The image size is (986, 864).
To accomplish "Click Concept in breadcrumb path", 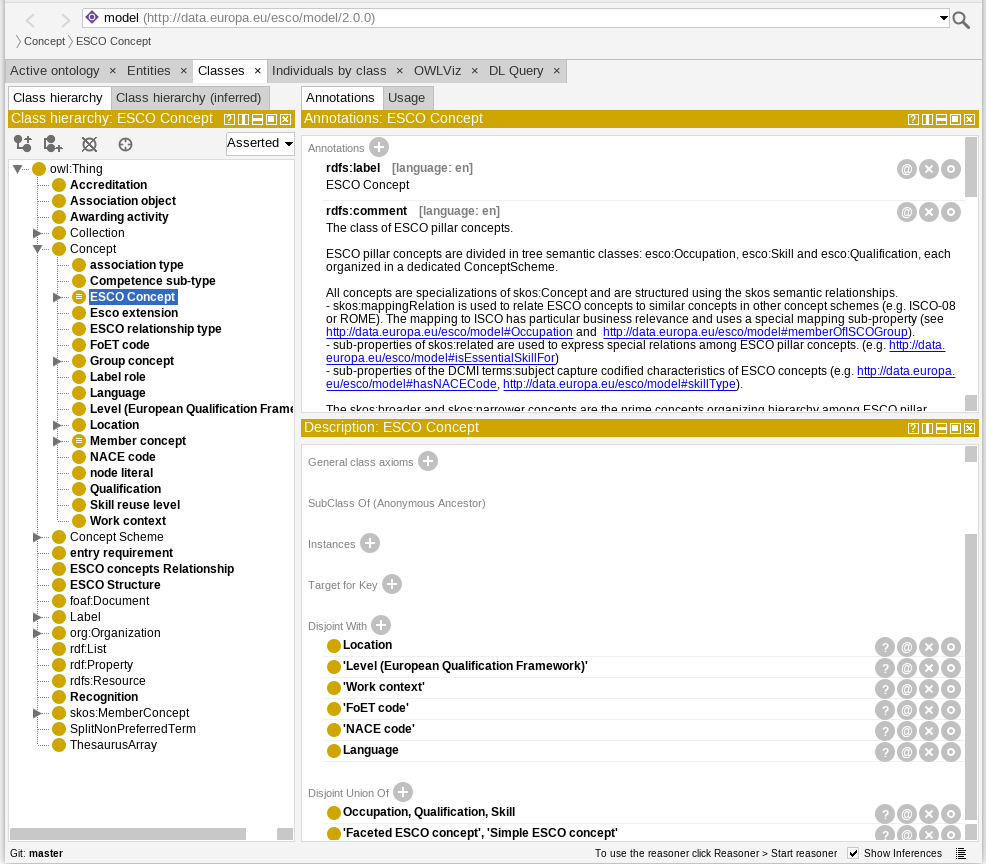I will 44,42.
